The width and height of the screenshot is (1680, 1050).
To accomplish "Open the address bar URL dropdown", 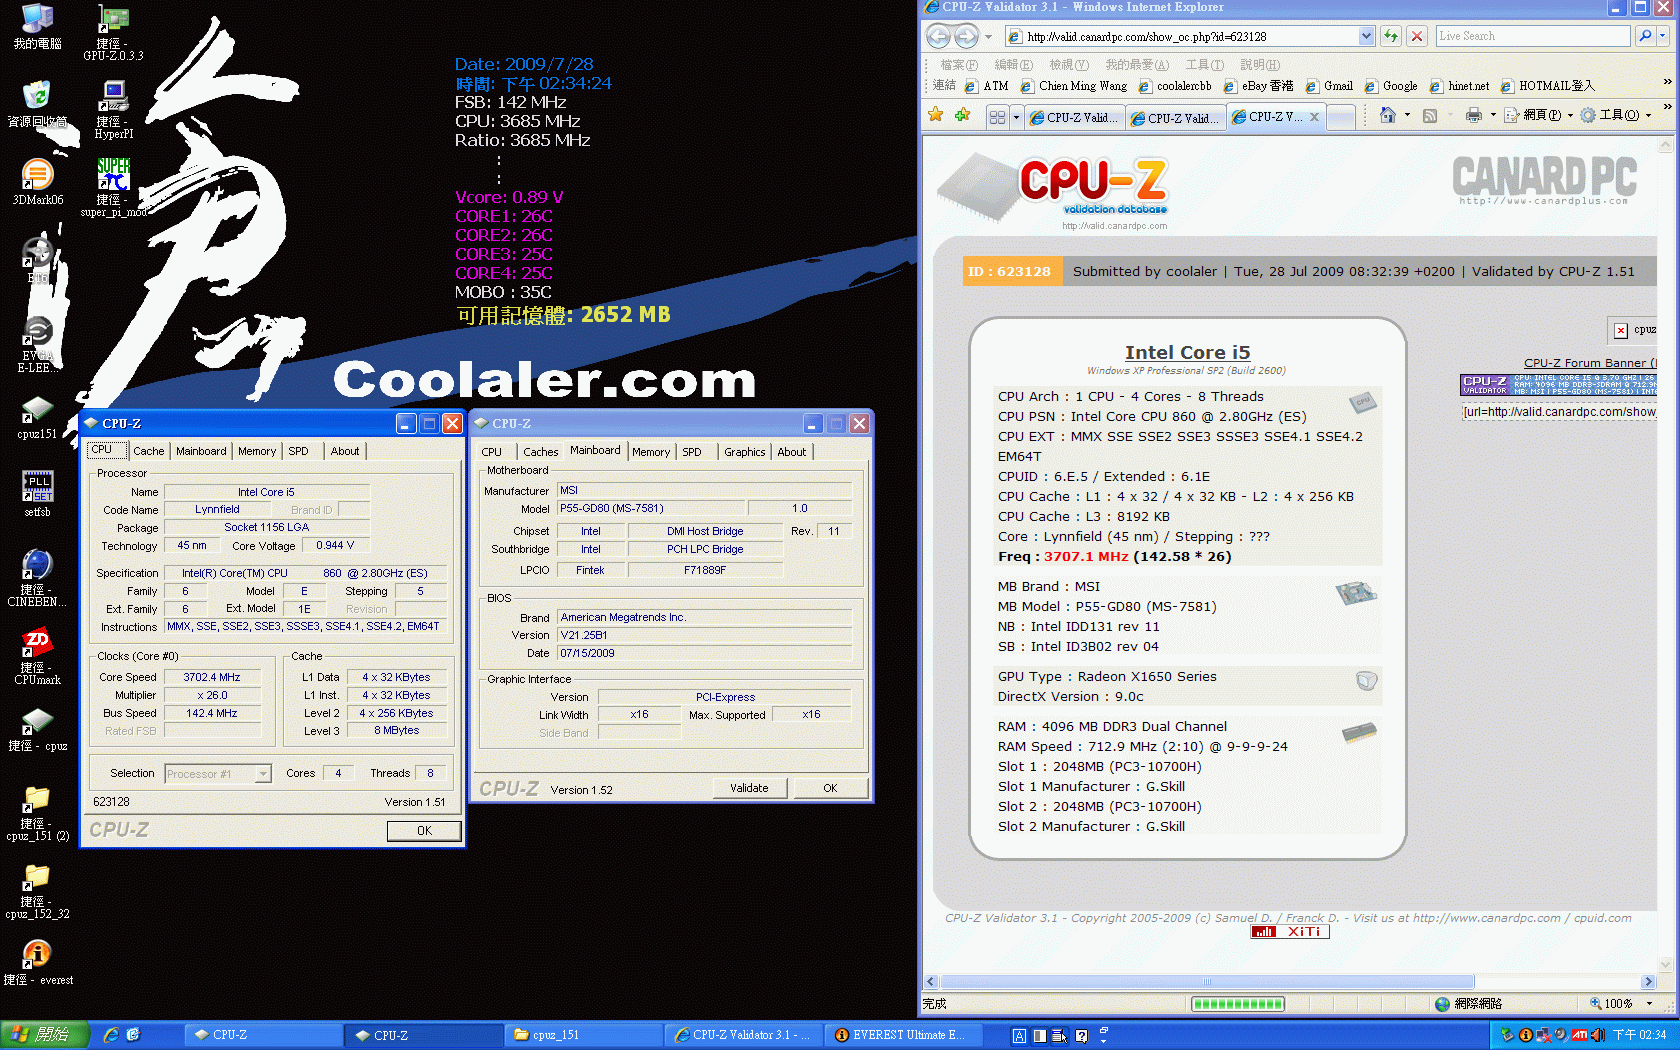I will pos(1366,36).
